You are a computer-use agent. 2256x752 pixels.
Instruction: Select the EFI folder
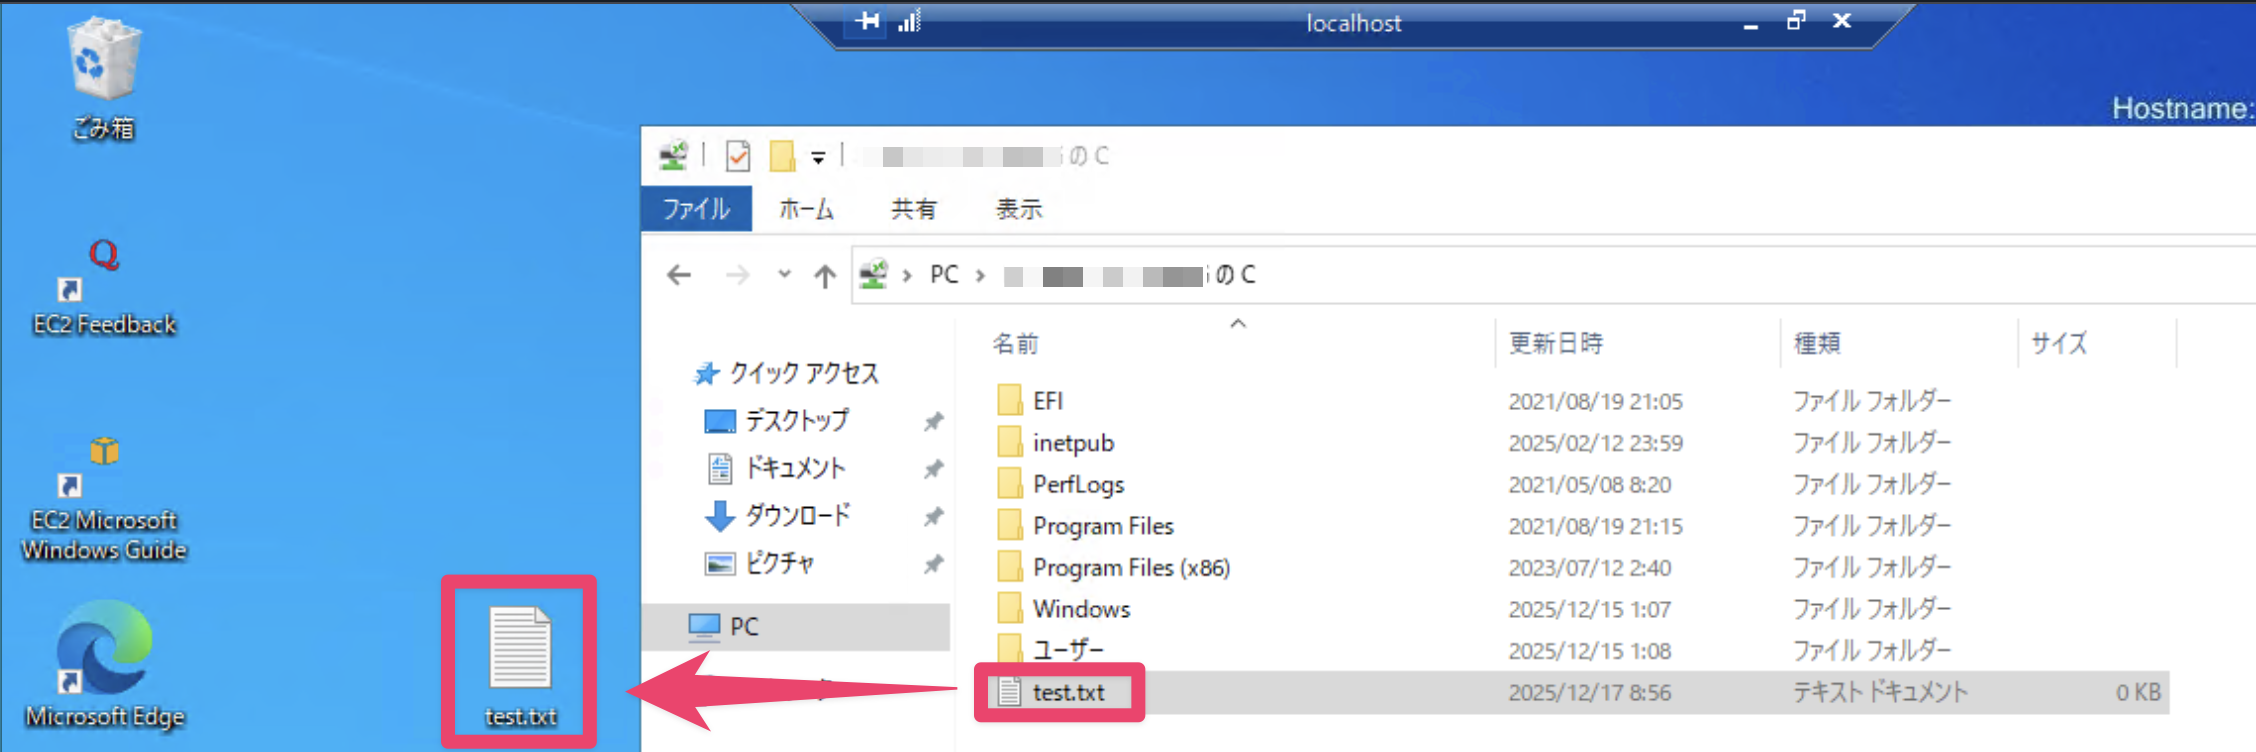[x=1047, y=401]
